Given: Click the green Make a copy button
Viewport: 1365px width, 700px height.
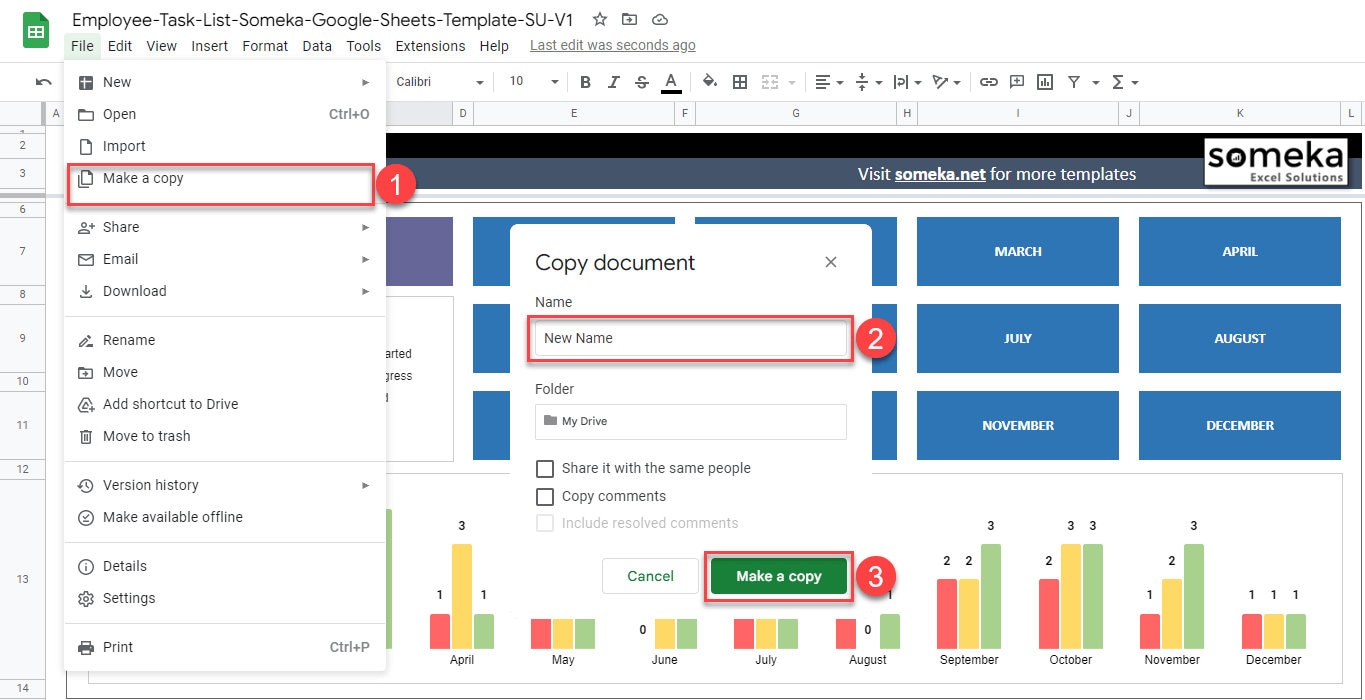Looking at the screenshot, I should pos(778,576).
